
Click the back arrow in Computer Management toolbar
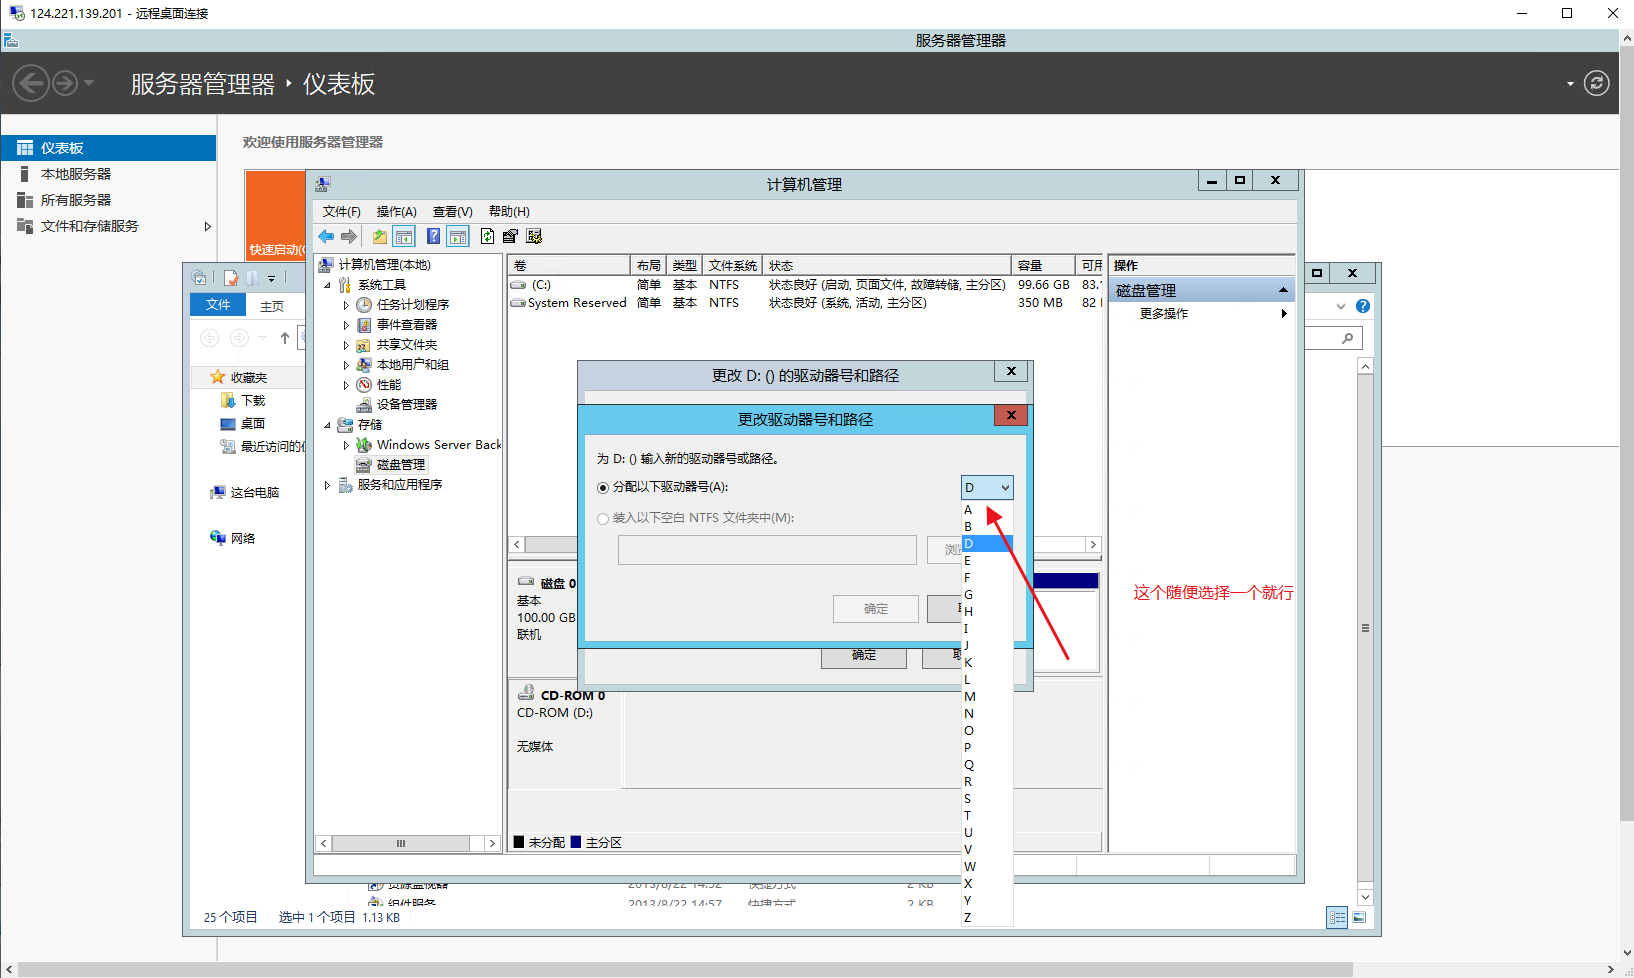pyautogui.click(x=326, y=237)
